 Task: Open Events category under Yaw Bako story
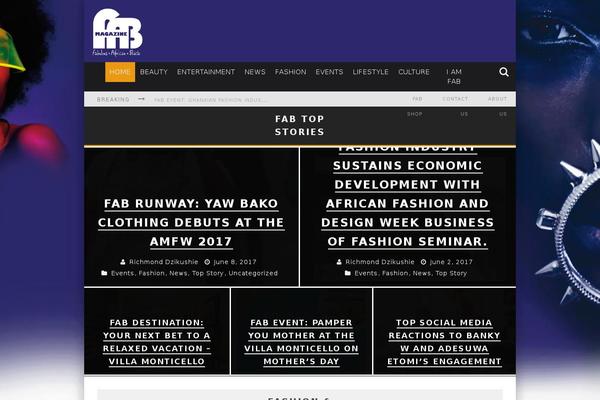pos(122,273)
